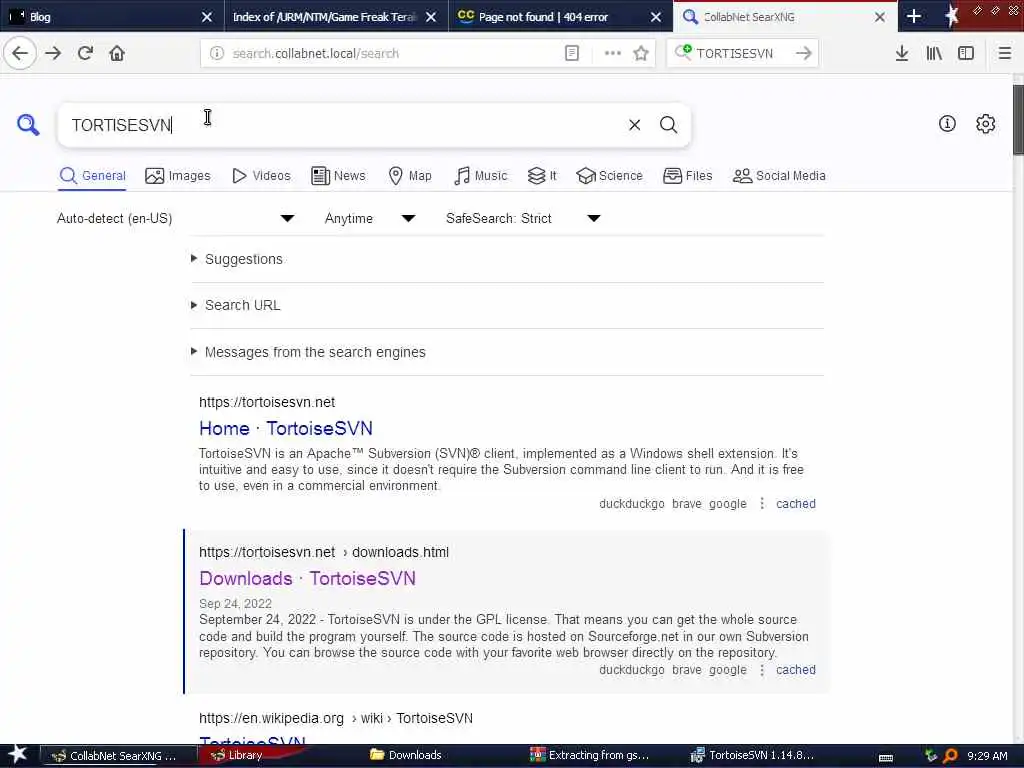1024x768 pixels.
Task: Click the tray magnifier icon
Action: pyautogui.click(x=950, y=756)
